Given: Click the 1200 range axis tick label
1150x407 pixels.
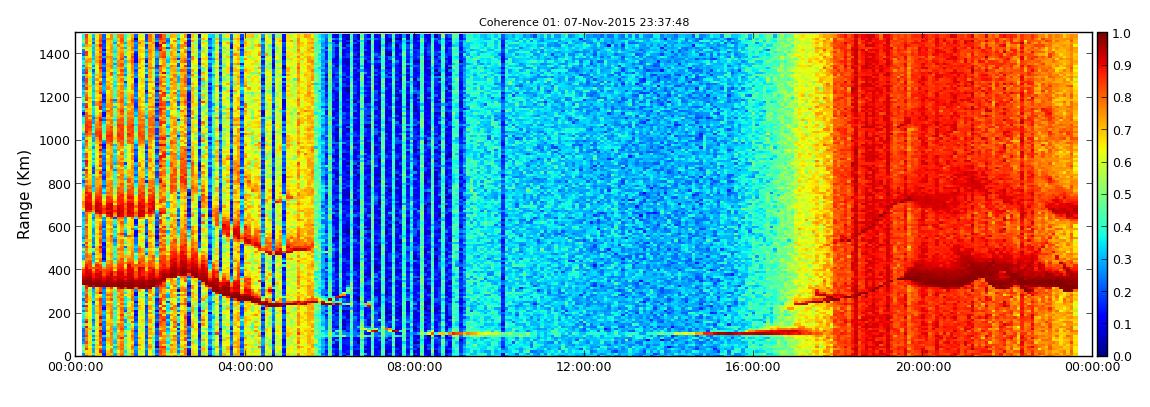Looking at the screenshot, I should [56, 98].
